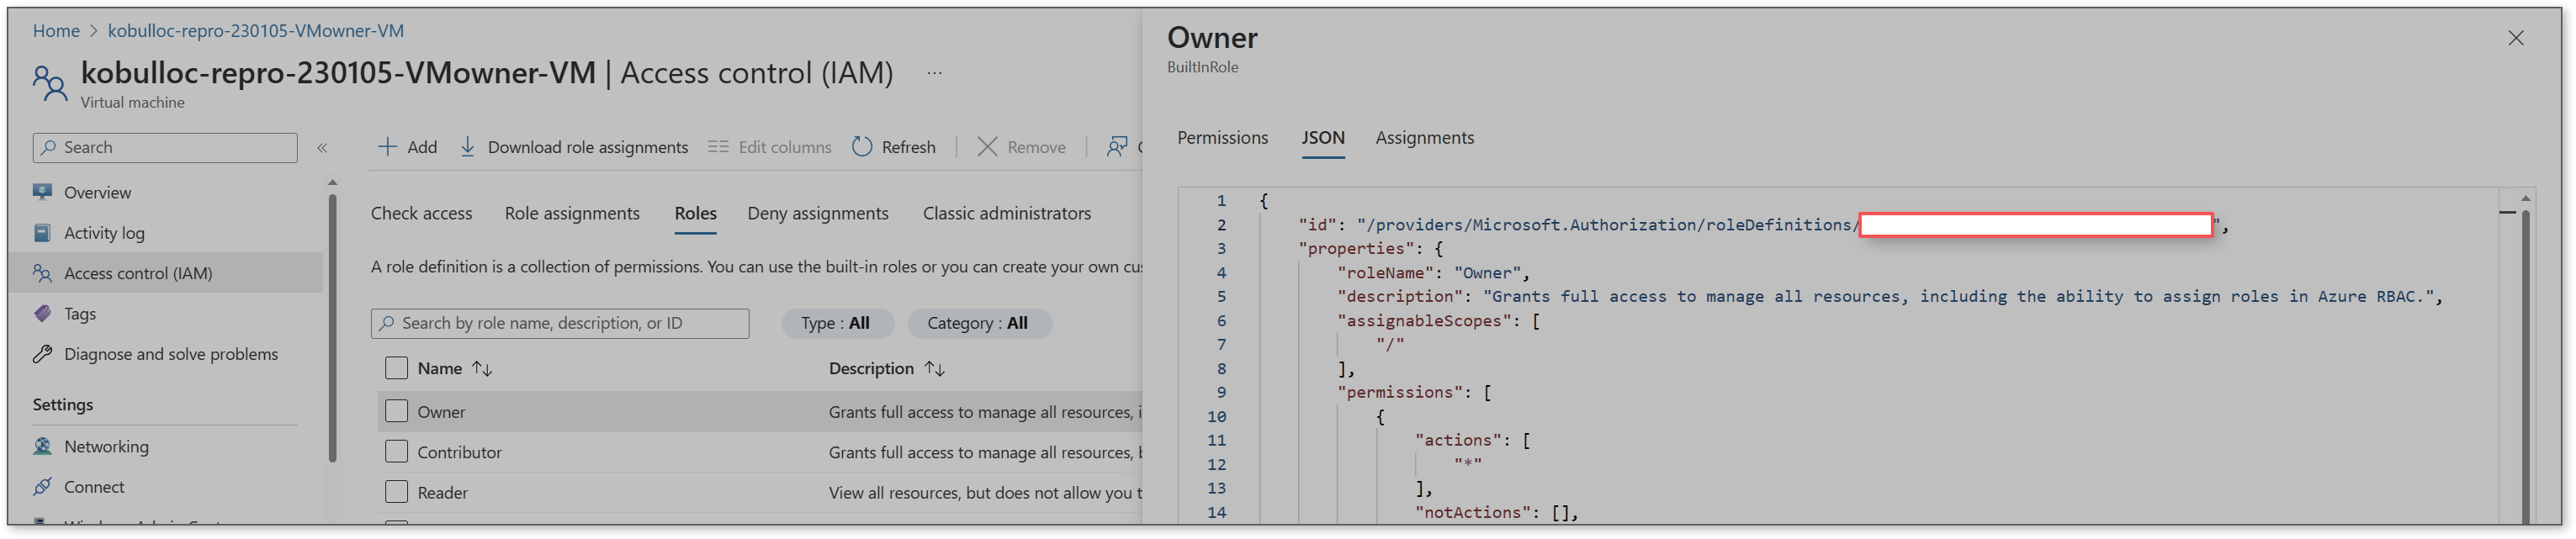Select the JSON tab in the Owner panel

1322,138
